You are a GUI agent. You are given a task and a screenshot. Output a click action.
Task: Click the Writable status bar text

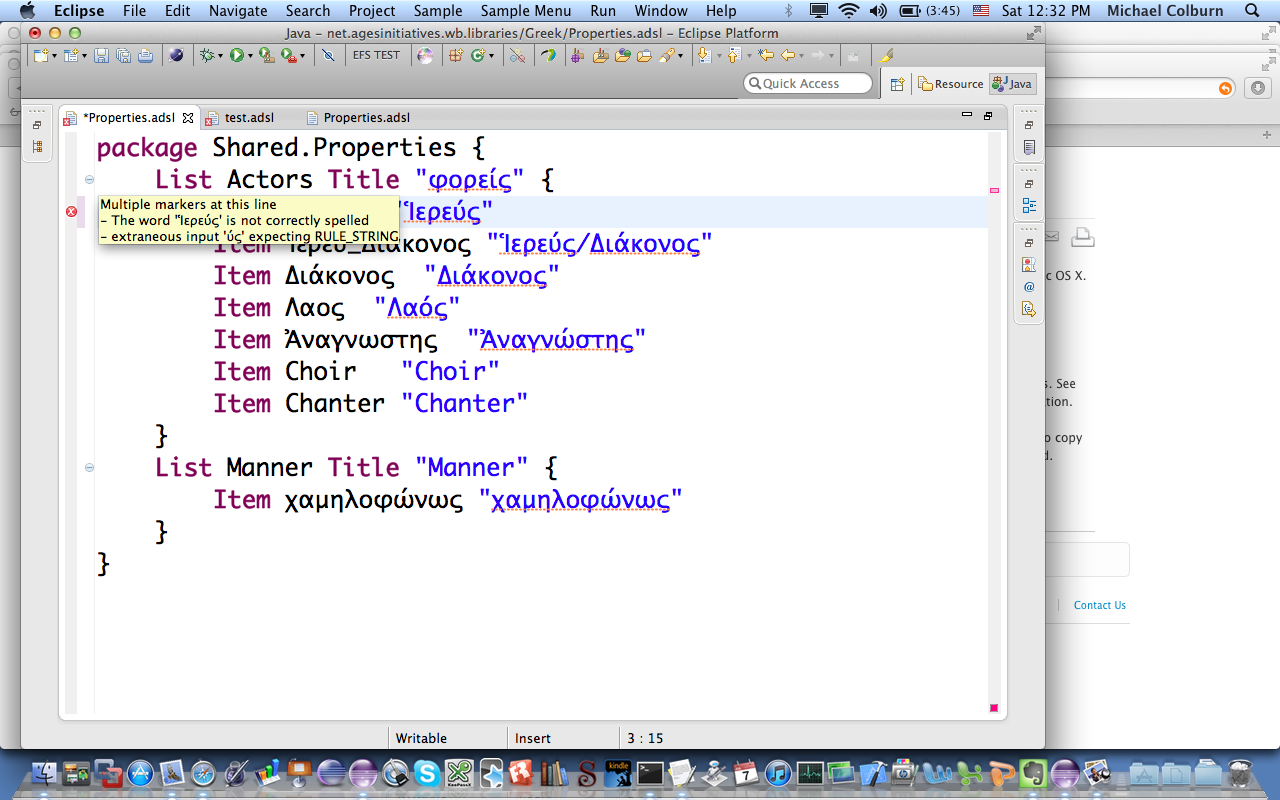tap(421, 738)
